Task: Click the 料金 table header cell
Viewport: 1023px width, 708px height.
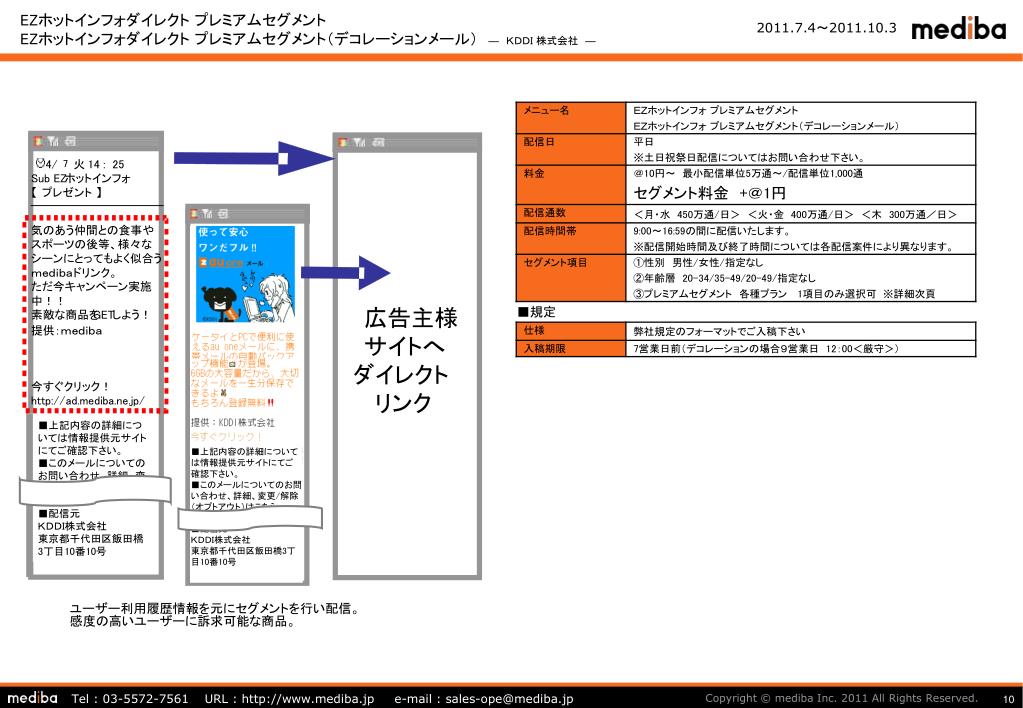Action: point(571,185)
